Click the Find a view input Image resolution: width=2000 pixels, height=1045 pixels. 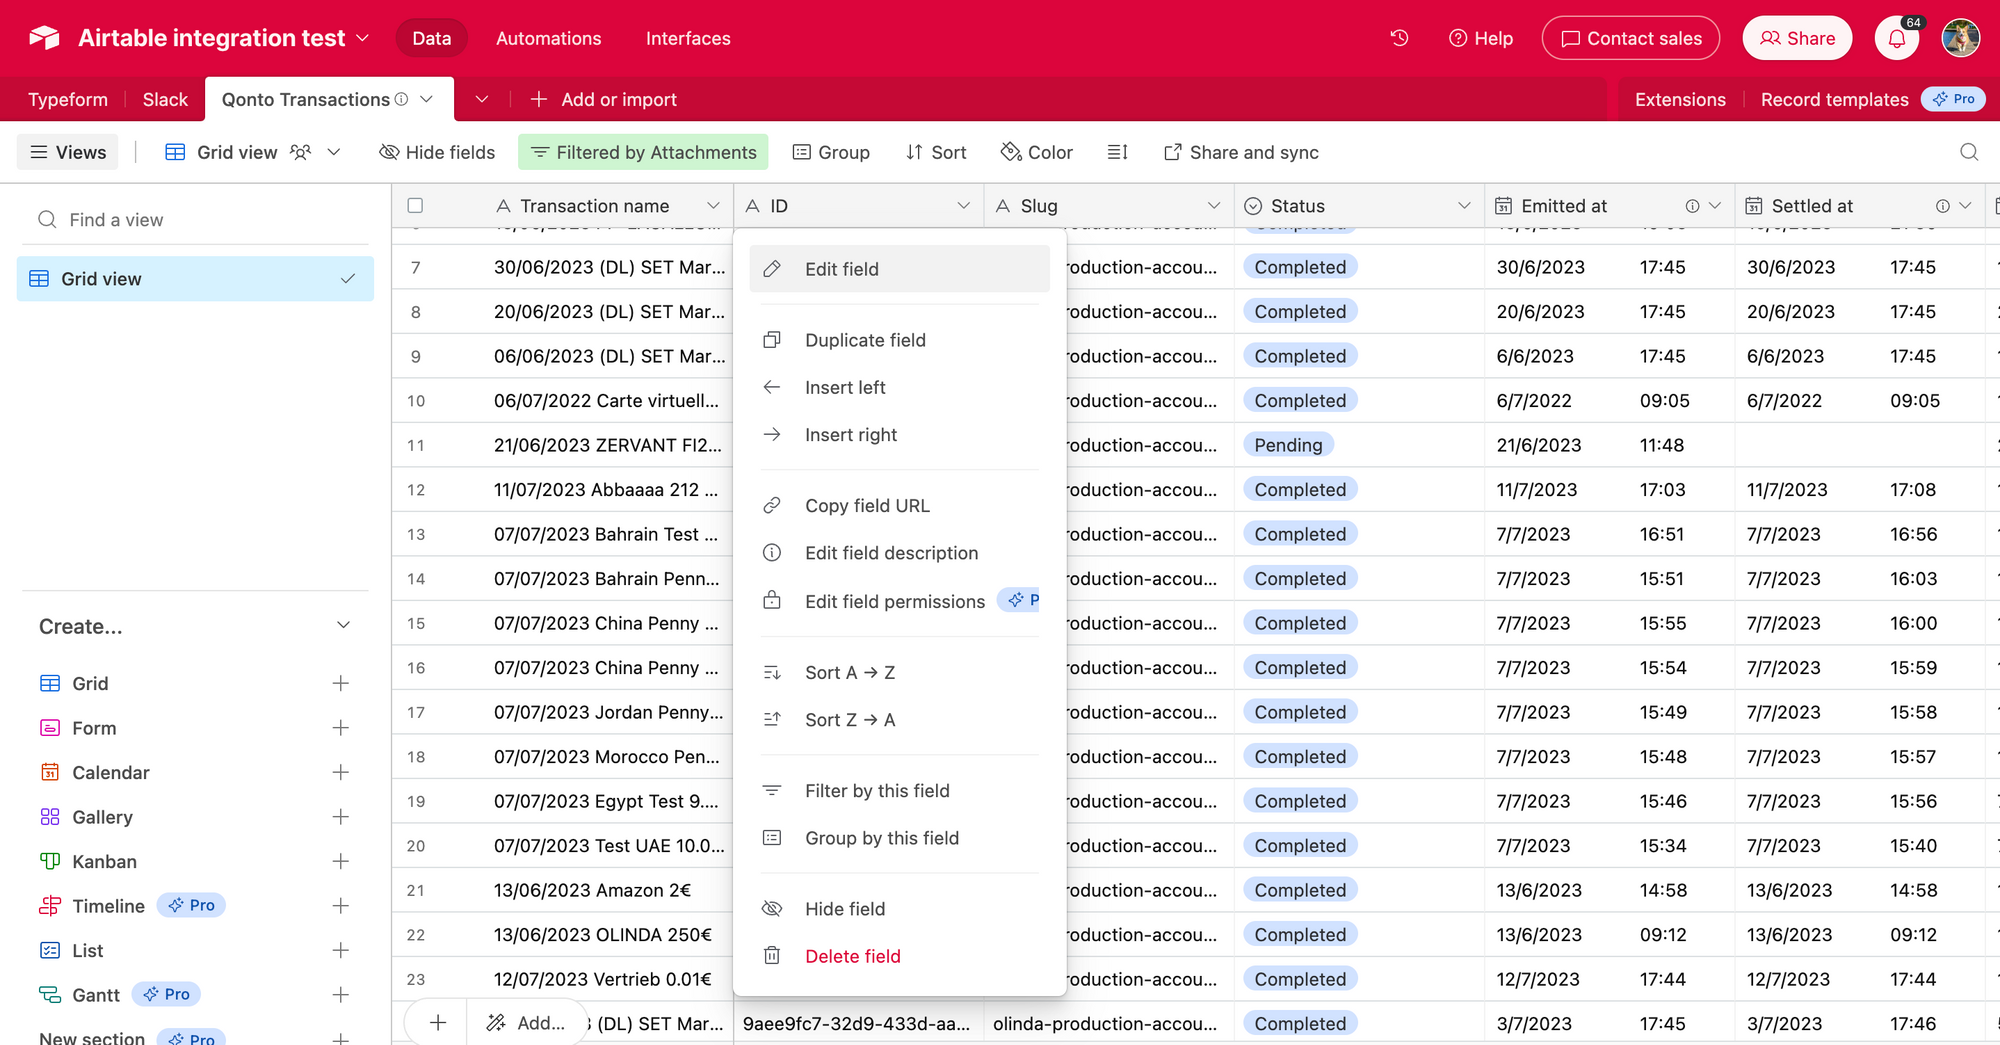(196, 219)
